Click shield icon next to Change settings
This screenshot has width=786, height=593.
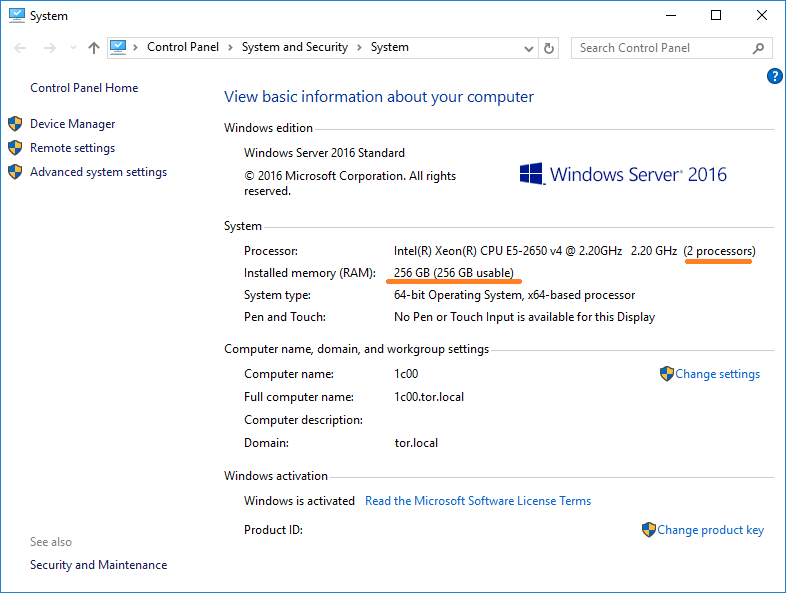pyautogui.click(x=667, y=373)
